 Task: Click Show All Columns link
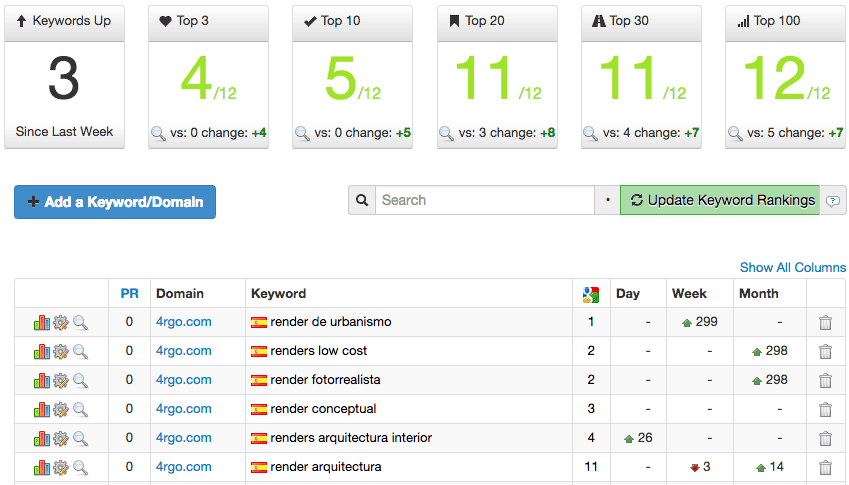[793, 267]
